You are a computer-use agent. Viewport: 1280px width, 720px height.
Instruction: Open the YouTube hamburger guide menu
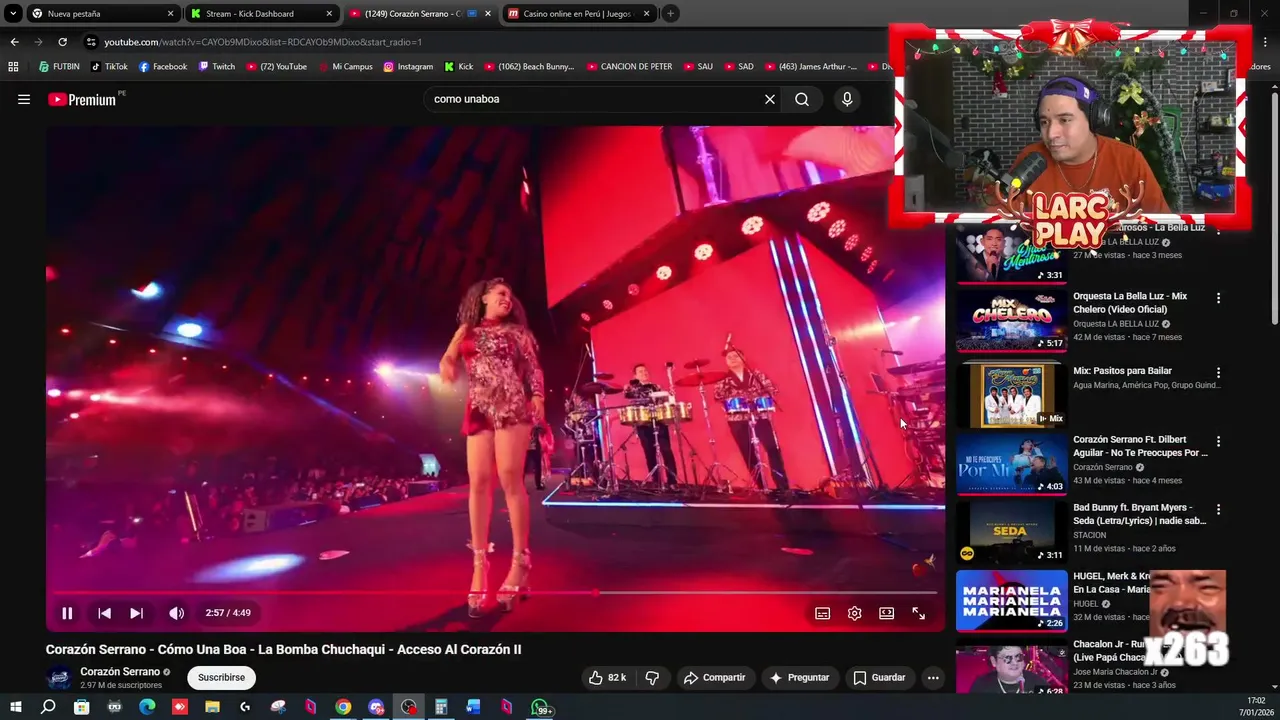[x=24, y=99]
